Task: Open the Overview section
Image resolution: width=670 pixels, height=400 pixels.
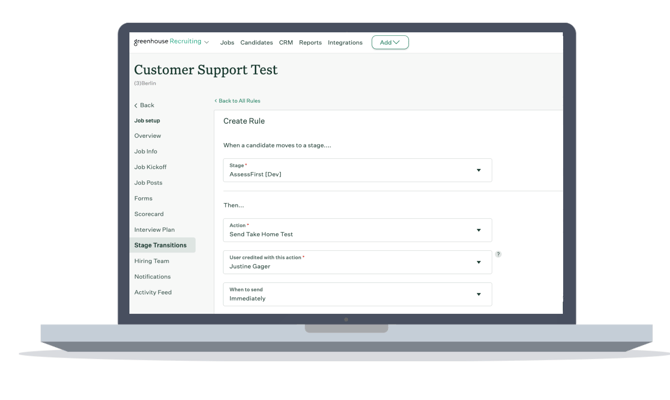Action: coord(147,136)
